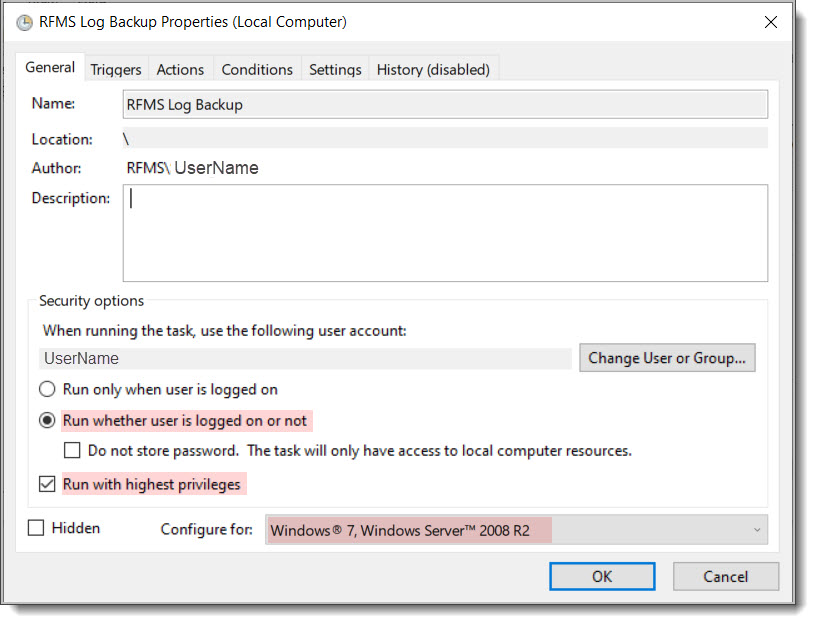Open the Conditions tab

[256, 69]
